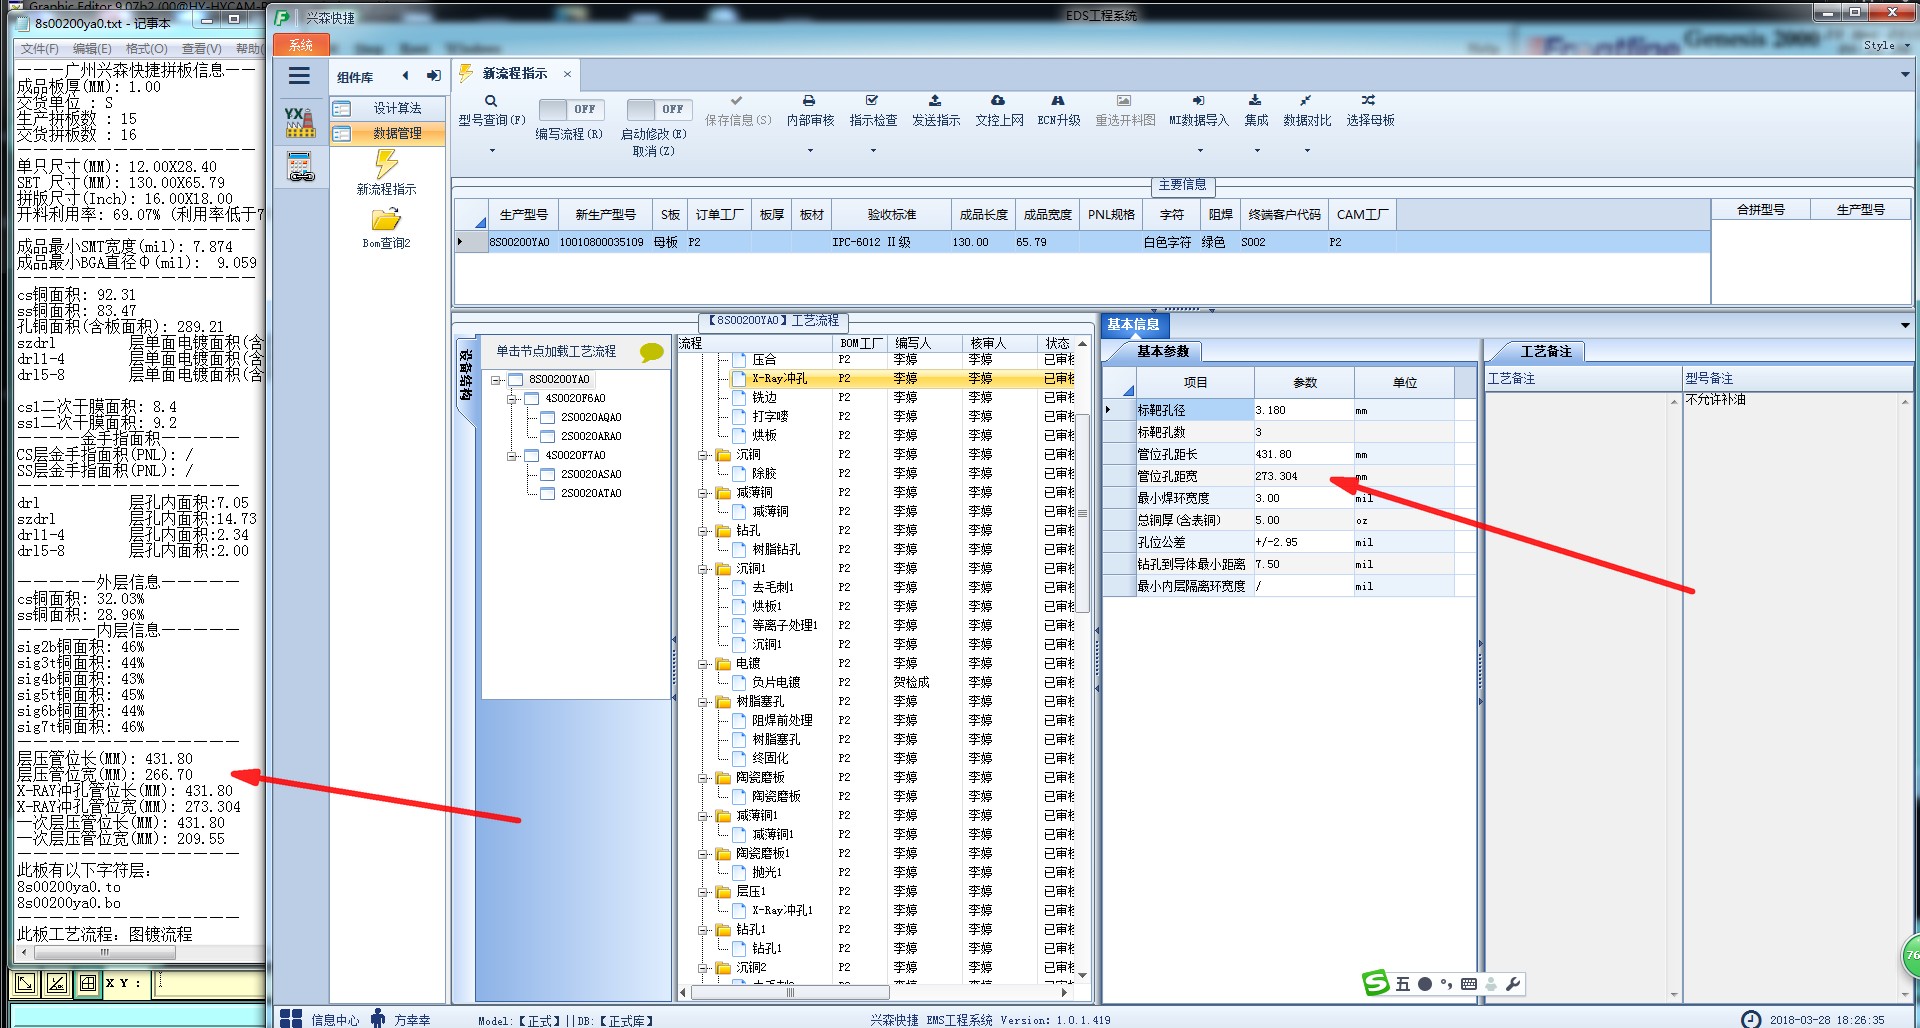
Task: Select the 基本参数 tab
Action: coord(1162,351)
